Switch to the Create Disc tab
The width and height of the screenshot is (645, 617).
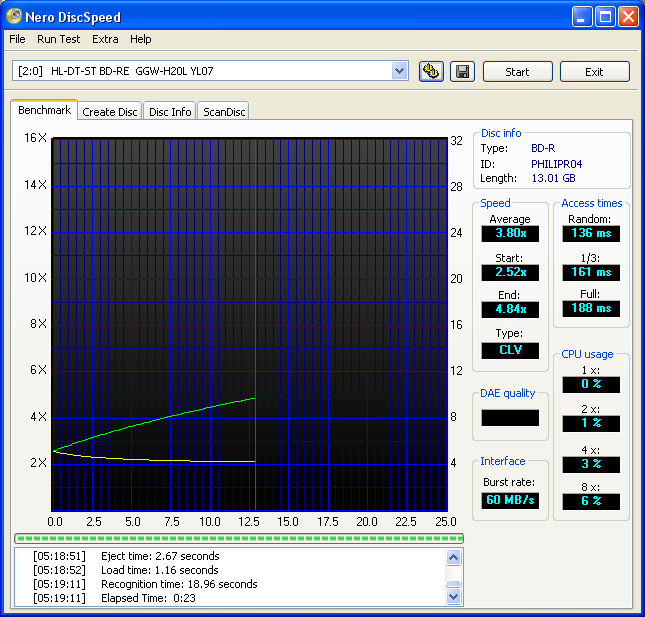(109, 111)
